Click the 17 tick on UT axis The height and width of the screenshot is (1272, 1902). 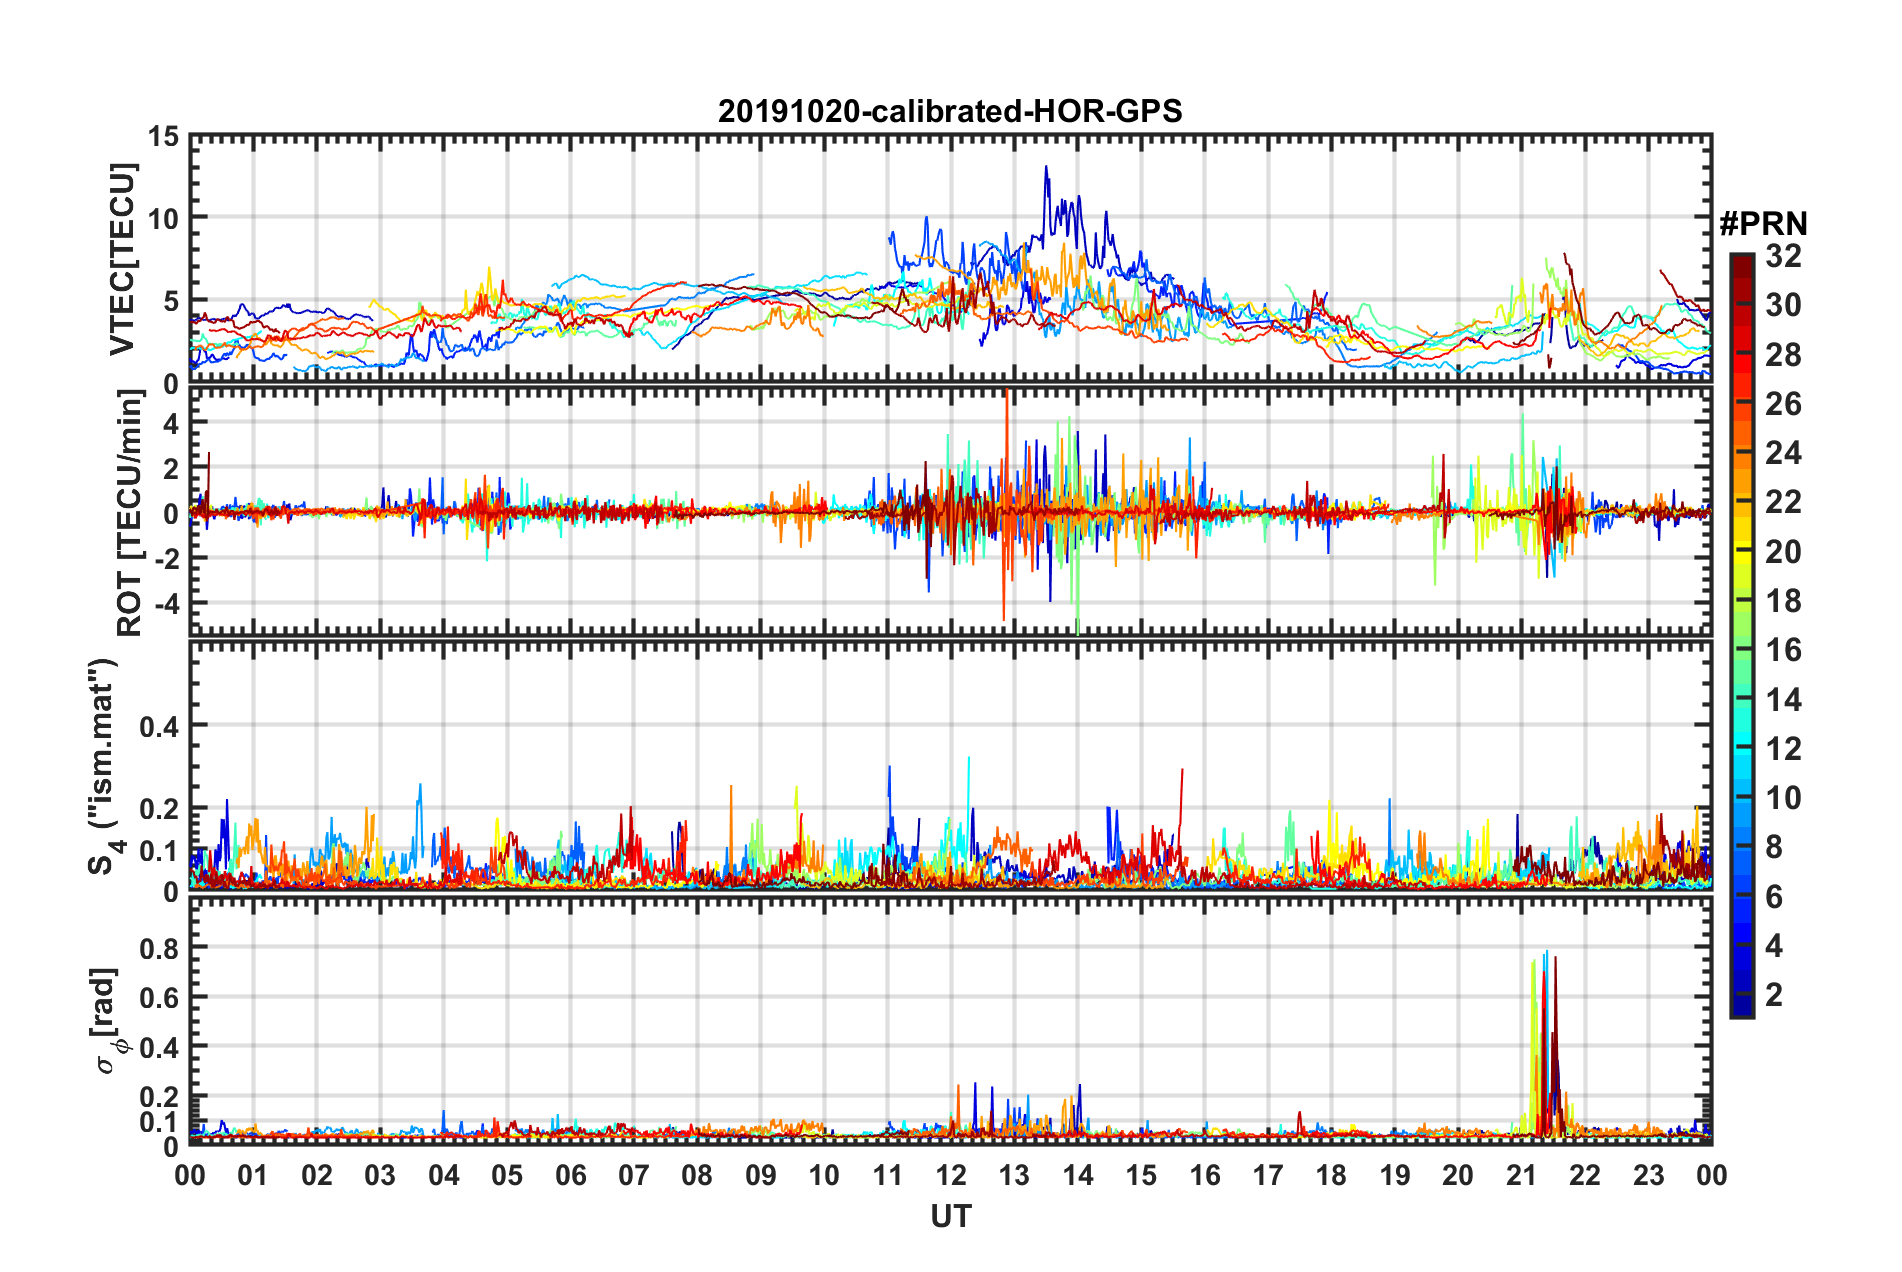(x=1268, y=1175)
